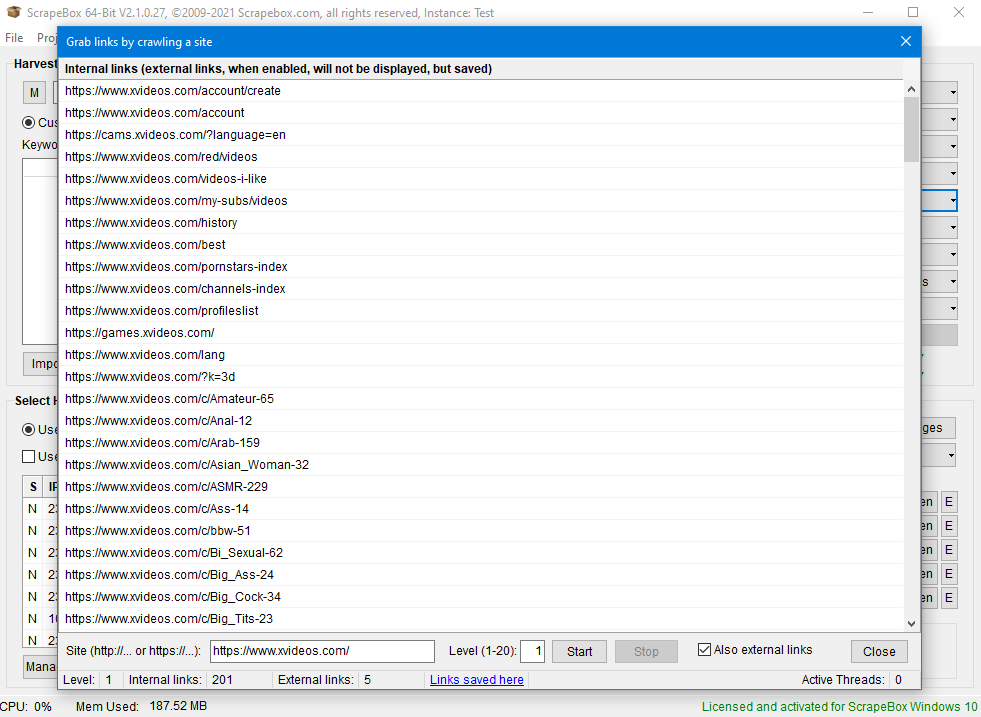Open the highlighted blue-bordered dropdown at right edge
Screen dimensions: 981x717
[940, 200]
